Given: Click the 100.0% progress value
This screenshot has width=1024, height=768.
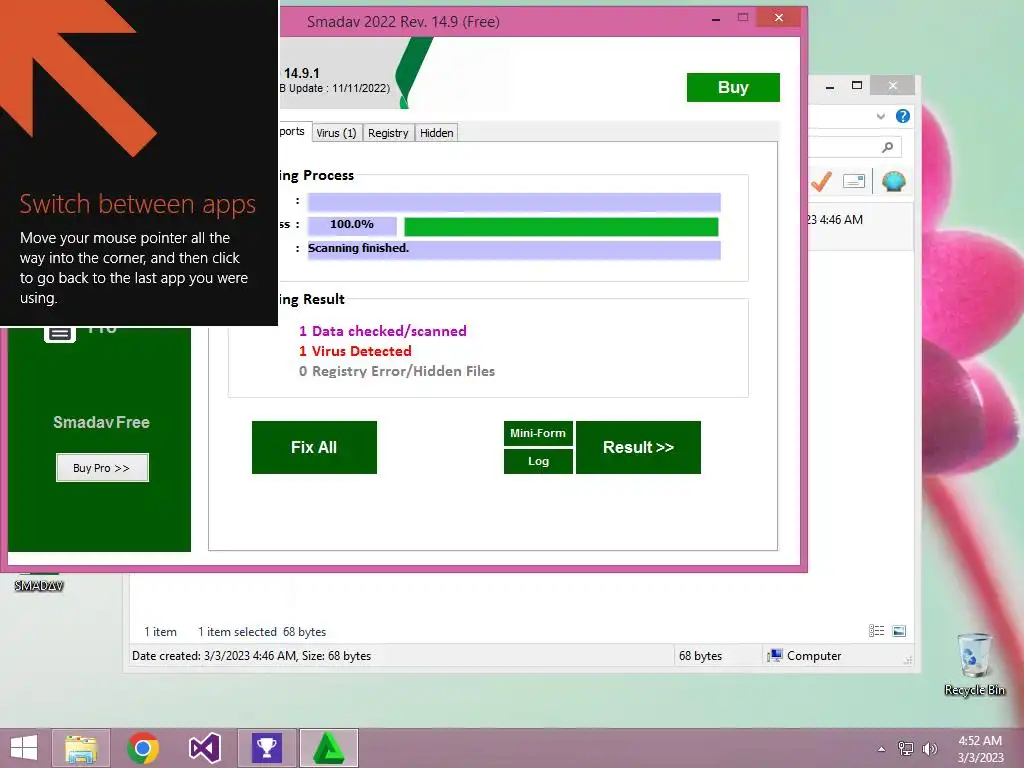Looking at the screenshot, I should (352, 225).
